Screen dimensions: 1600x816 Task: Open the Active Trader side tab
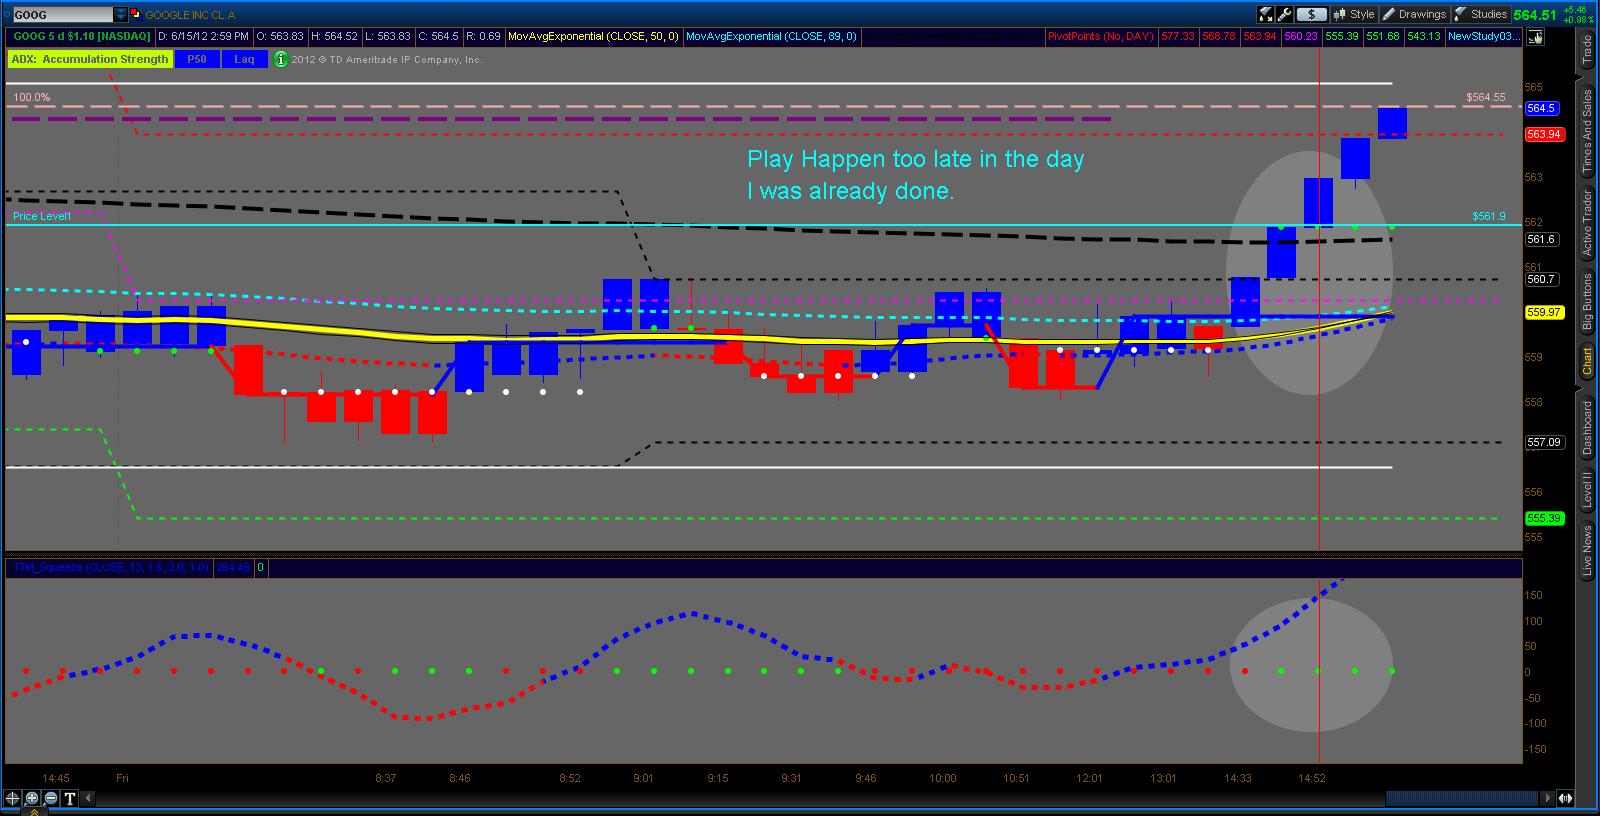click(1586, 222)
